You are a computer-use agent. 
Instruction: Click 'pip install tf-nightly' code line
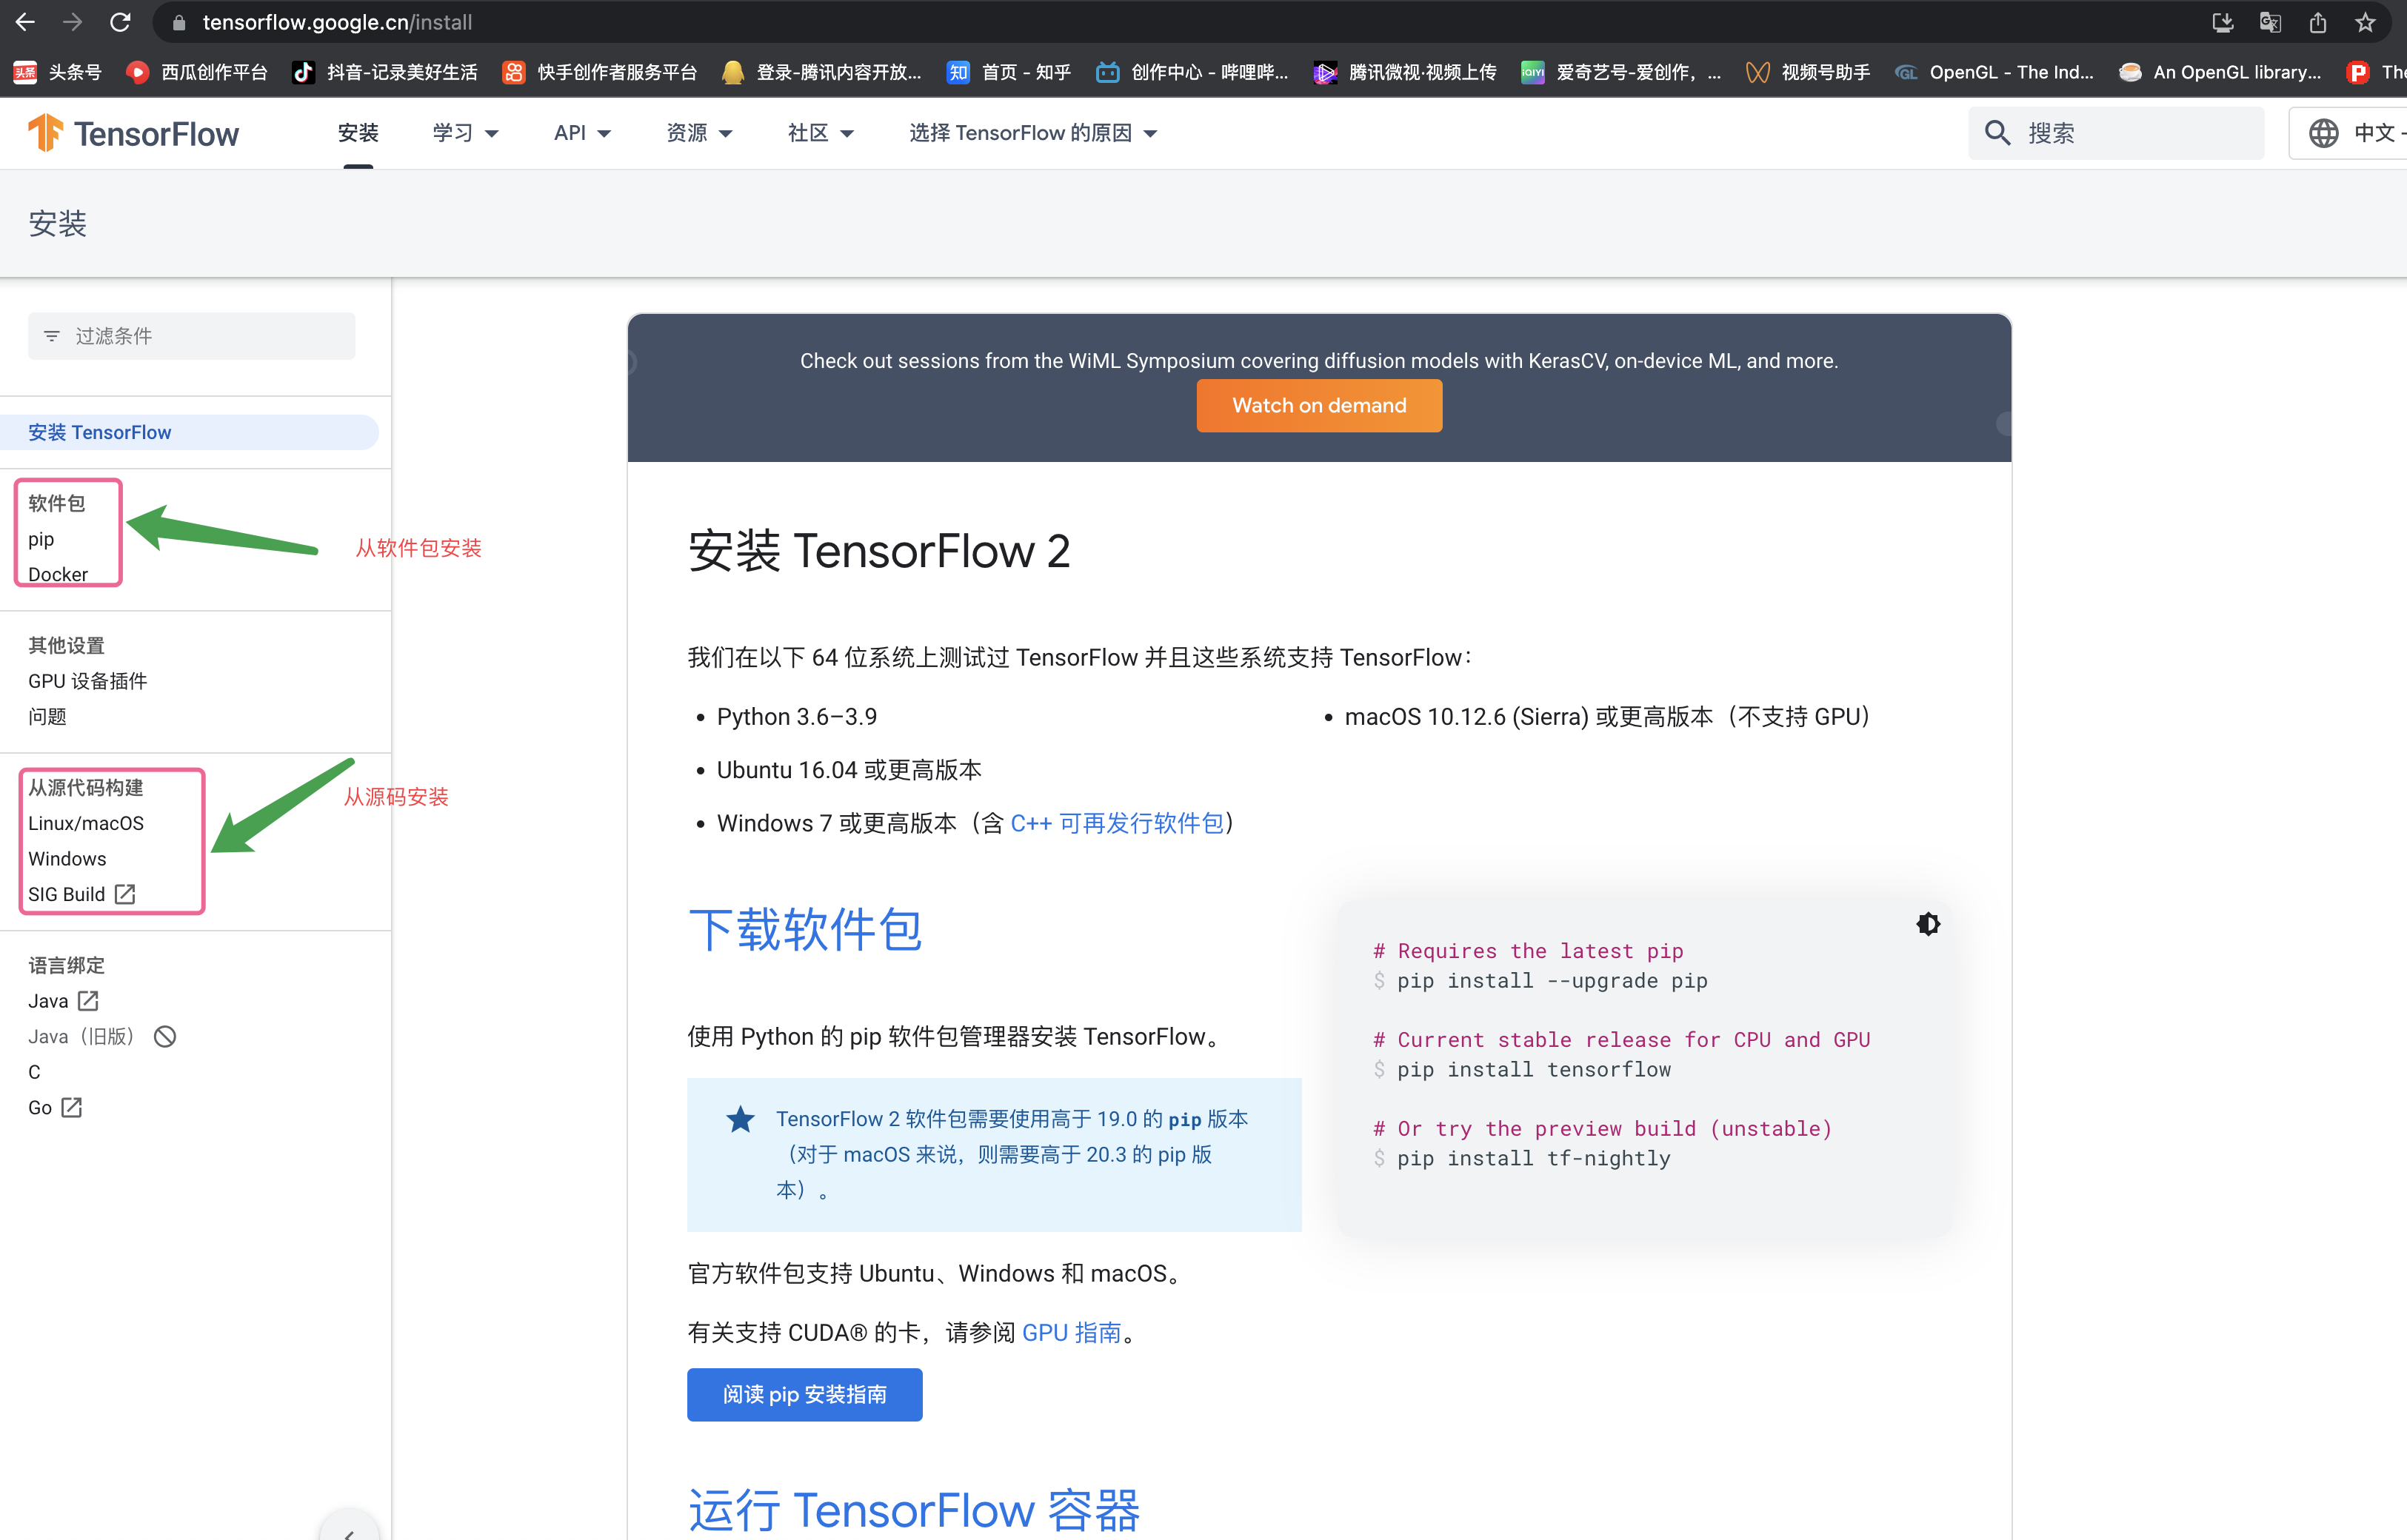(1533, 1158)
